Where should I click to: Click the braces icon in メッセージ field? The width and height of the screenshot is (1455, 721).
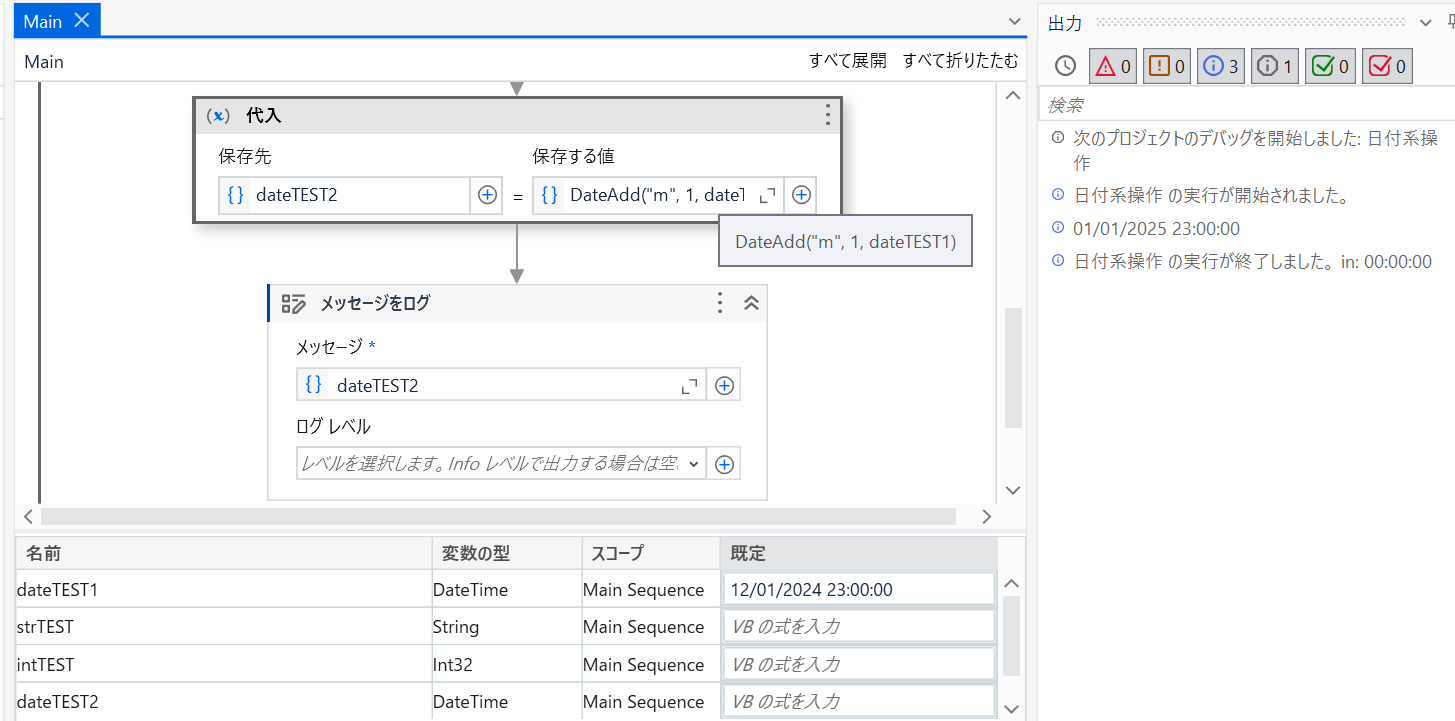pyautogui.click(x=314, y=385)
